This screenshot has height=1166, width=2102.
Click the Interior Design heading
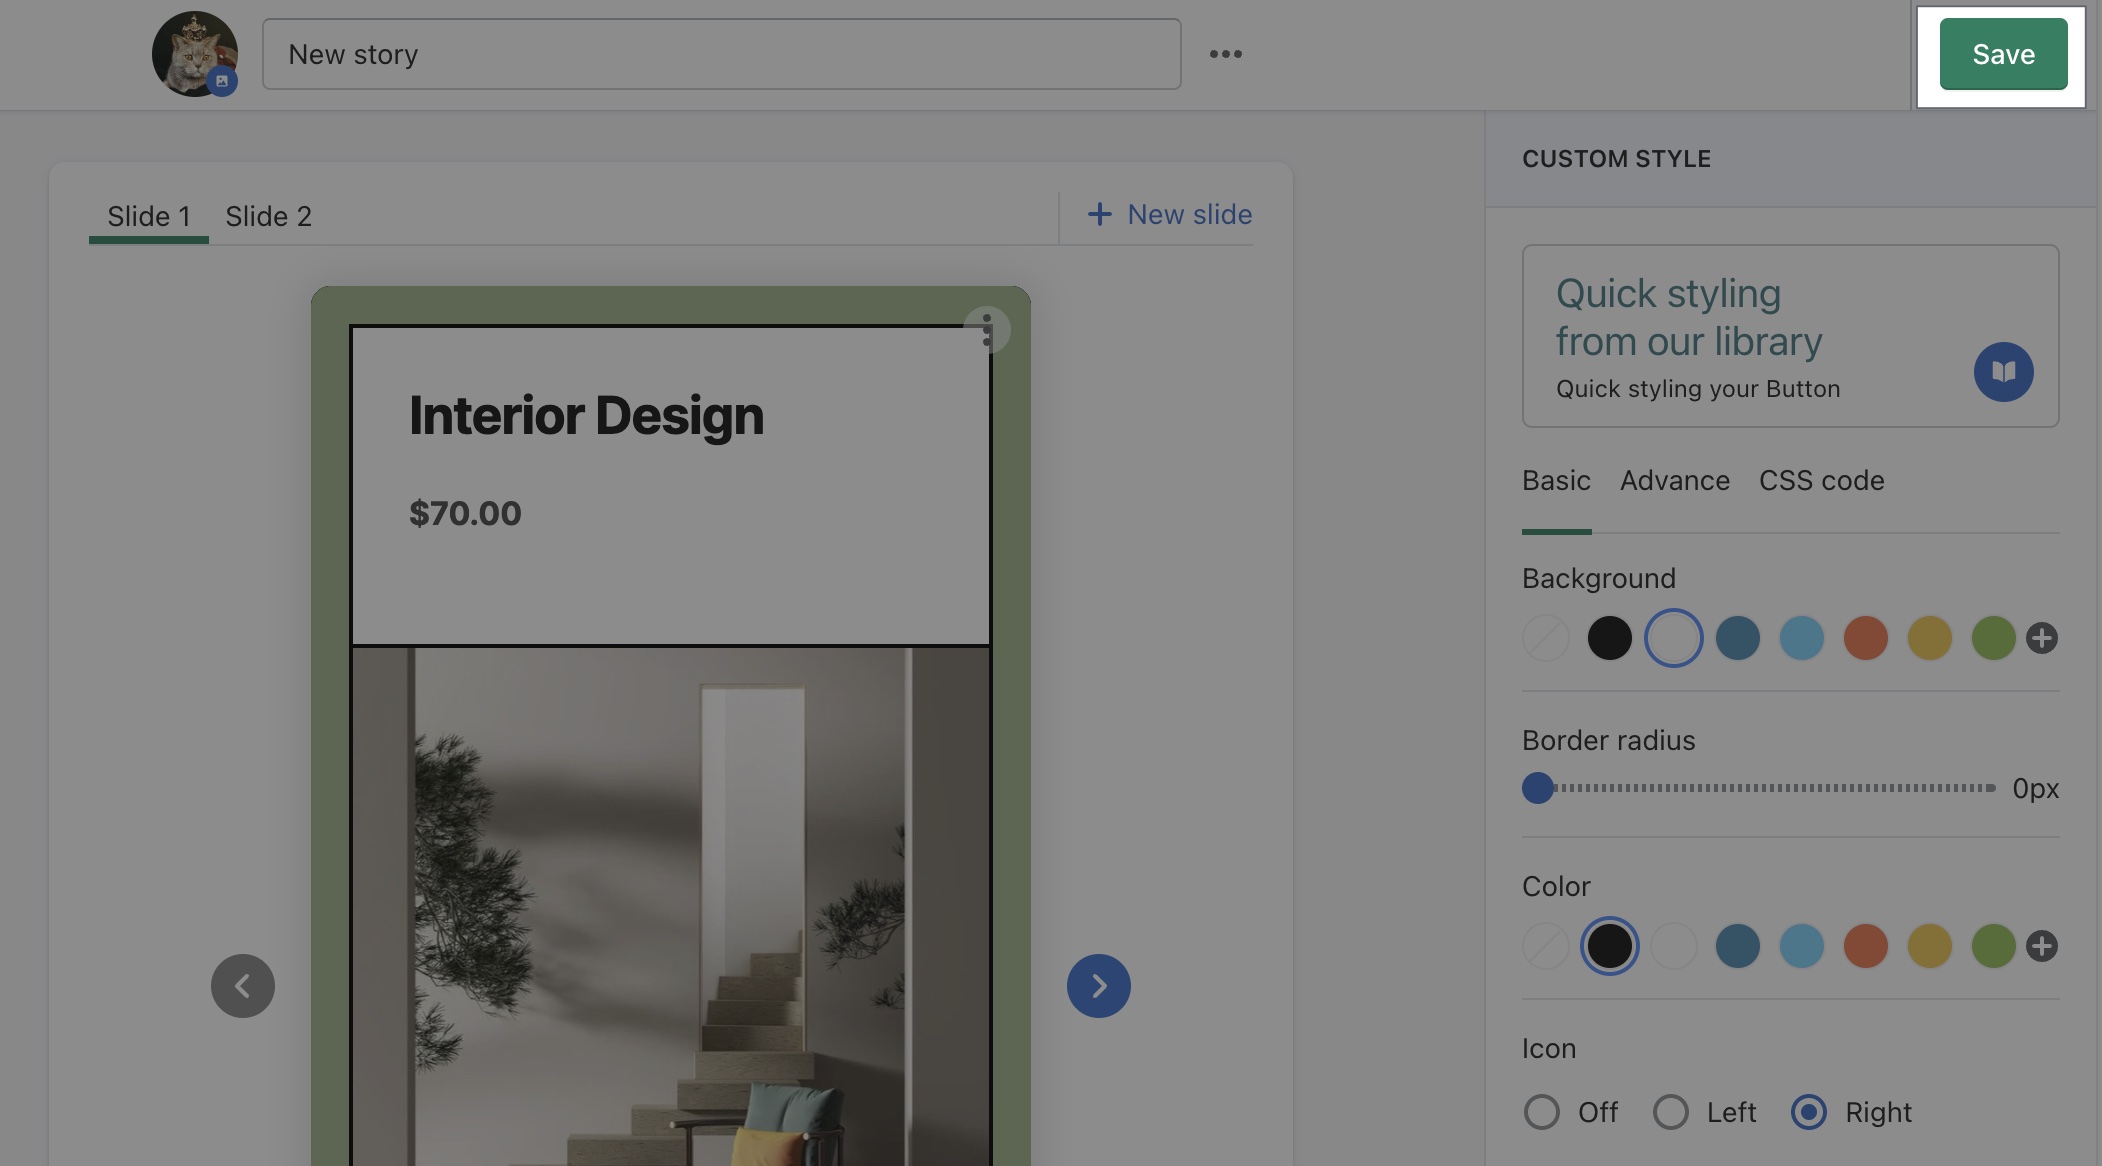coord(586,416)
